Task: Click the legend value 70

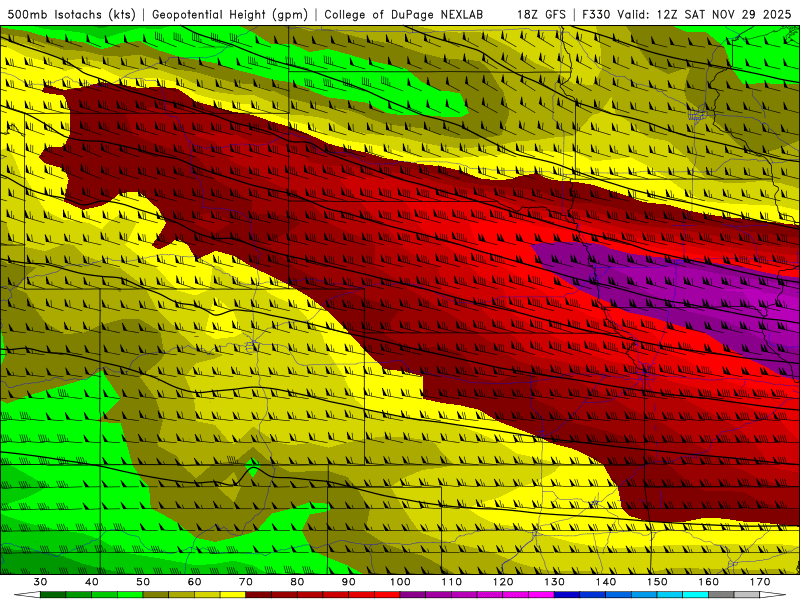Action: (246, 582)
